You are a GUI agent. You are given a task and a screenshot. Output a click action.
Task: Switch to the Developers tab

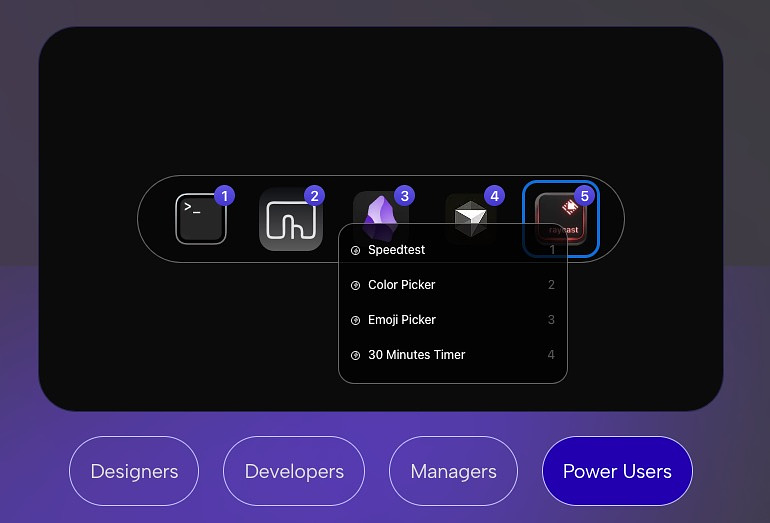point(294,471)
